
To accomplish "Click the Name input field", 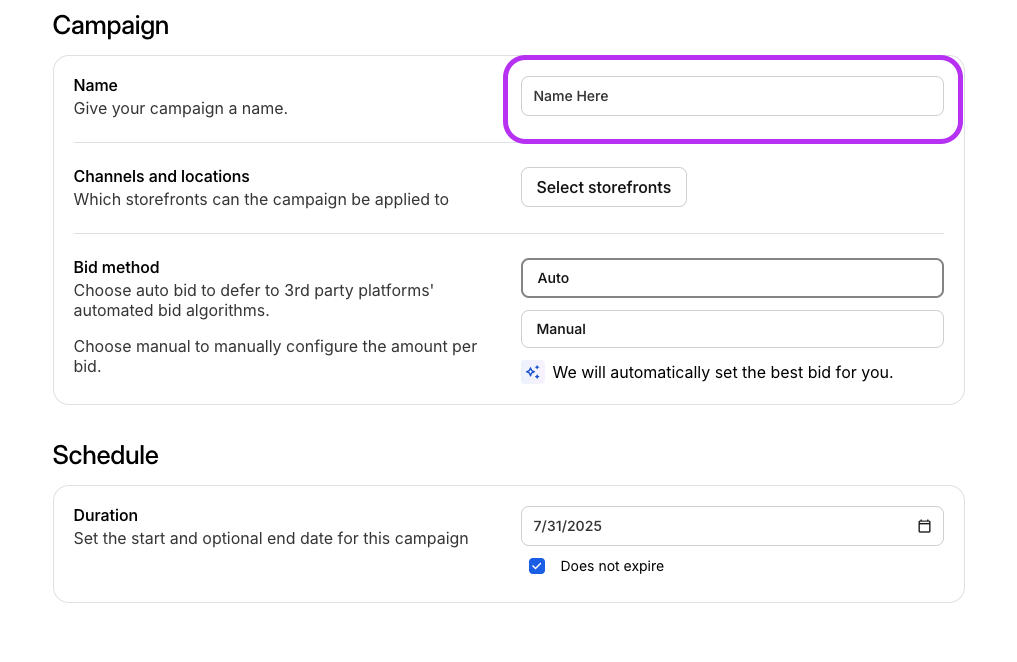I will point(731,96).
